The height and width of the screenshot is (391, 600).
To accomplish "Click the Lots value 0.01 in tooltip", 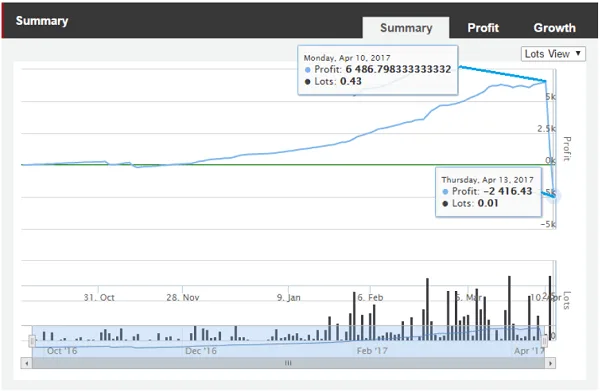I will pyautogui.click(x=488, y=203).
